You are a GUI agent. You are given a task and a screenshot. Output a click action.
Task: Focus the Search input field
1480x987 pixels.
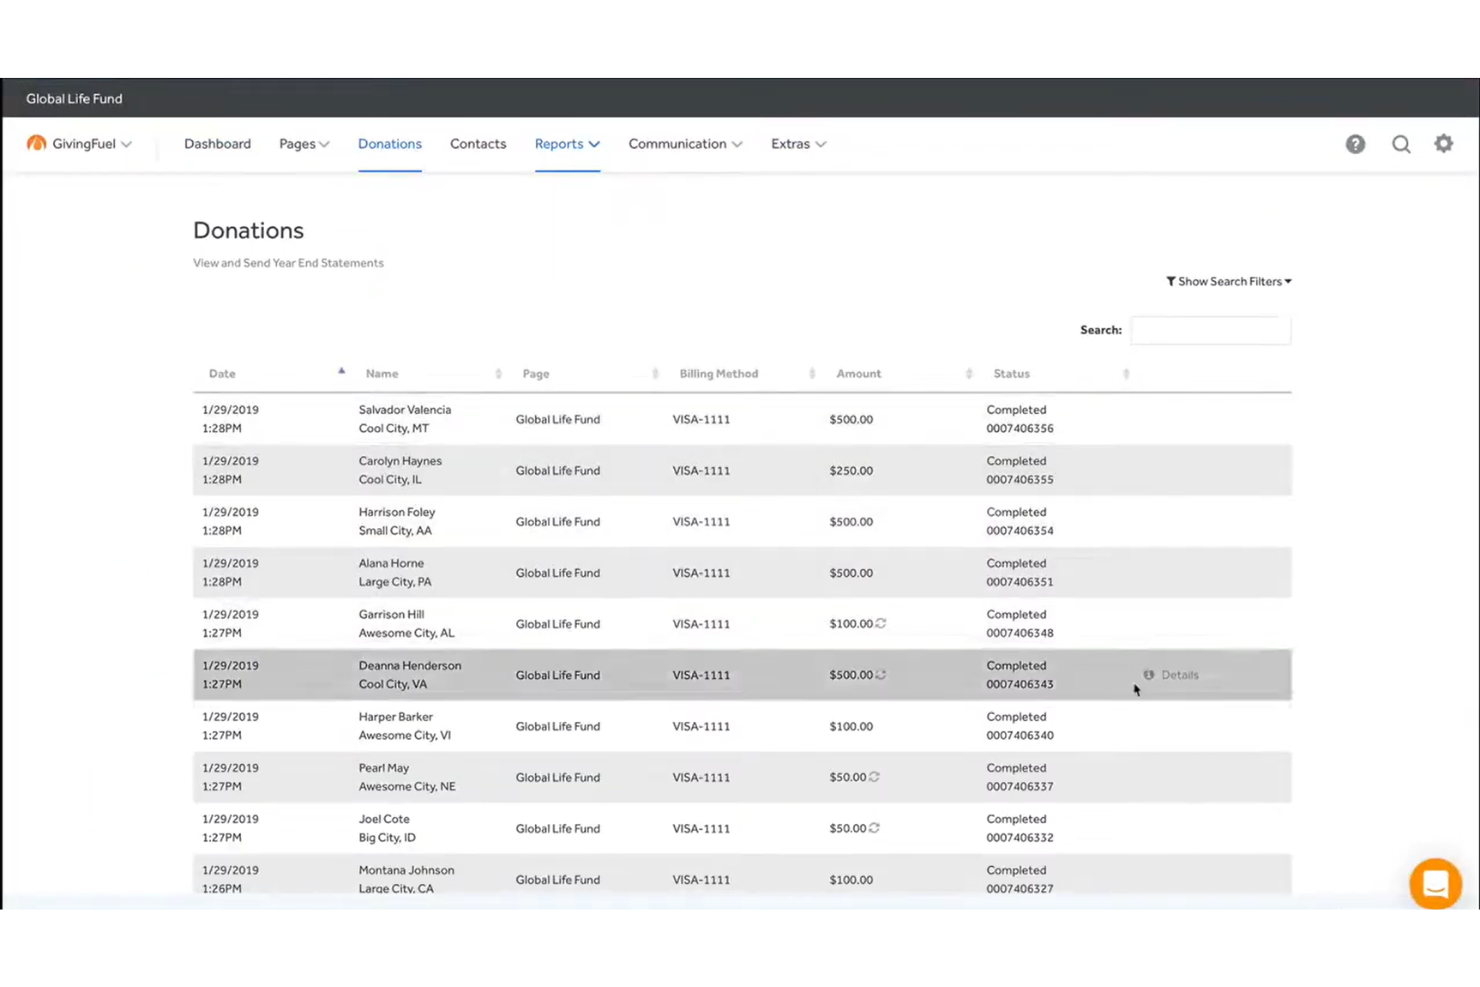tap(1210, 330)
